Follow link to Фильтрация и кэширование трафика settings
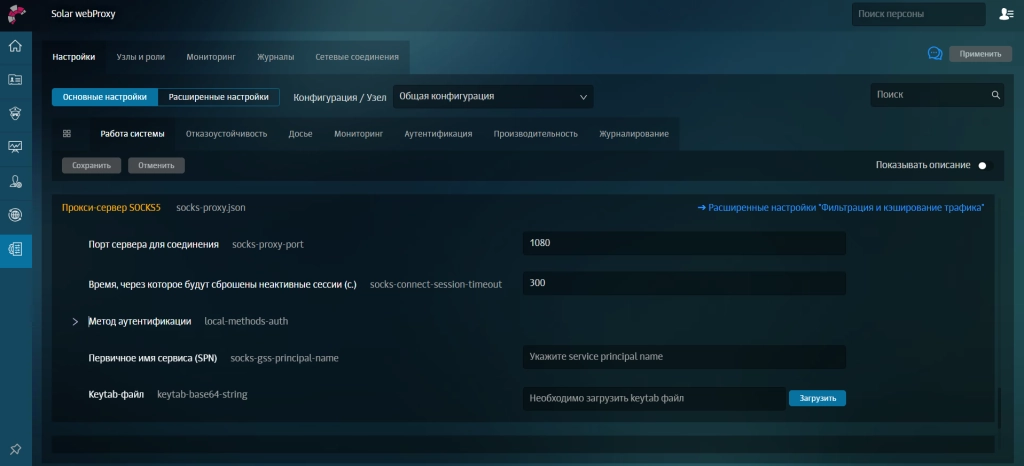The height and width of the screenshot is (466, 1024). (x=840, y=208)
